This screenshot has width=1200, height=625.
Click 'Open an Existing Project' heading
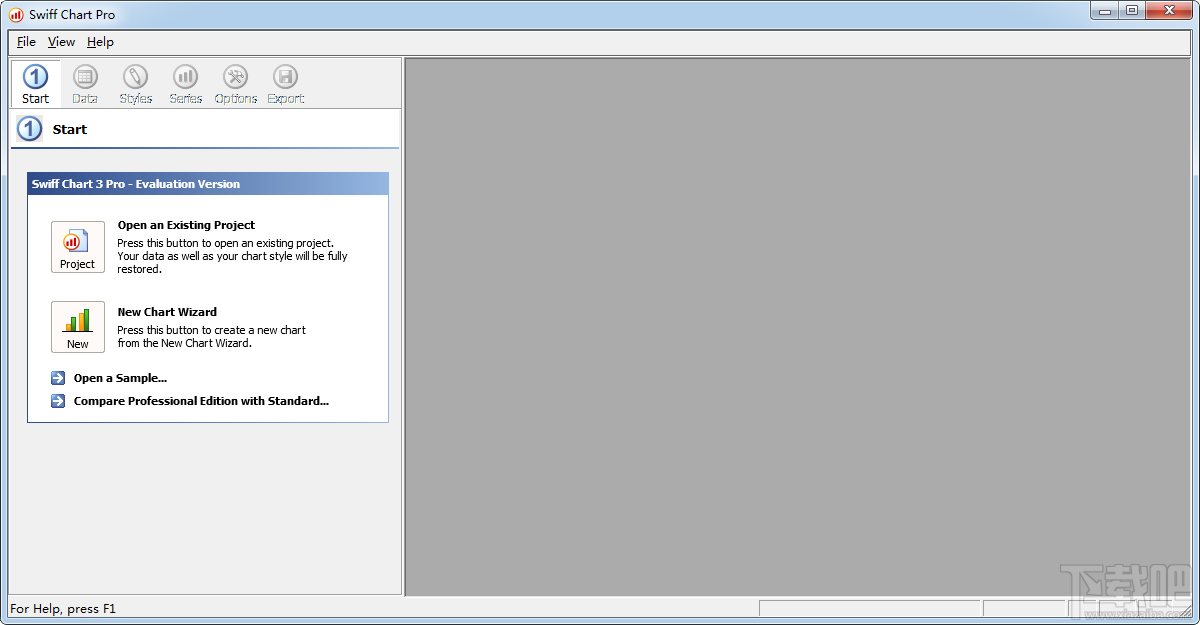tap(186, 225)
